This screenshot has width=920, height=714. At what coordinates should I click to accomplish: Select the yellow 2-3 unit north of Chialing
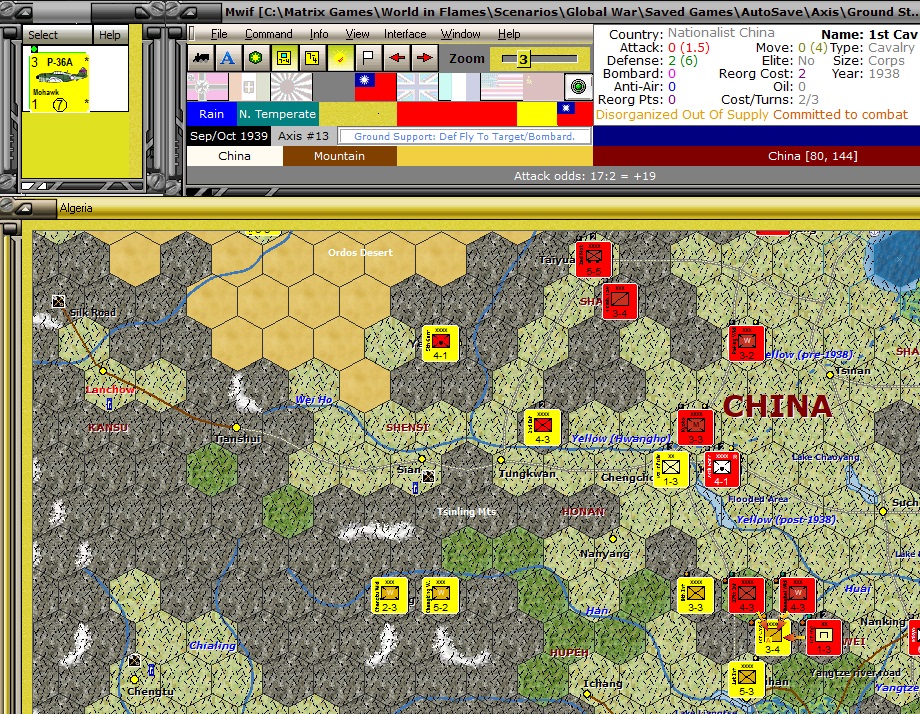tap(390, 595)
